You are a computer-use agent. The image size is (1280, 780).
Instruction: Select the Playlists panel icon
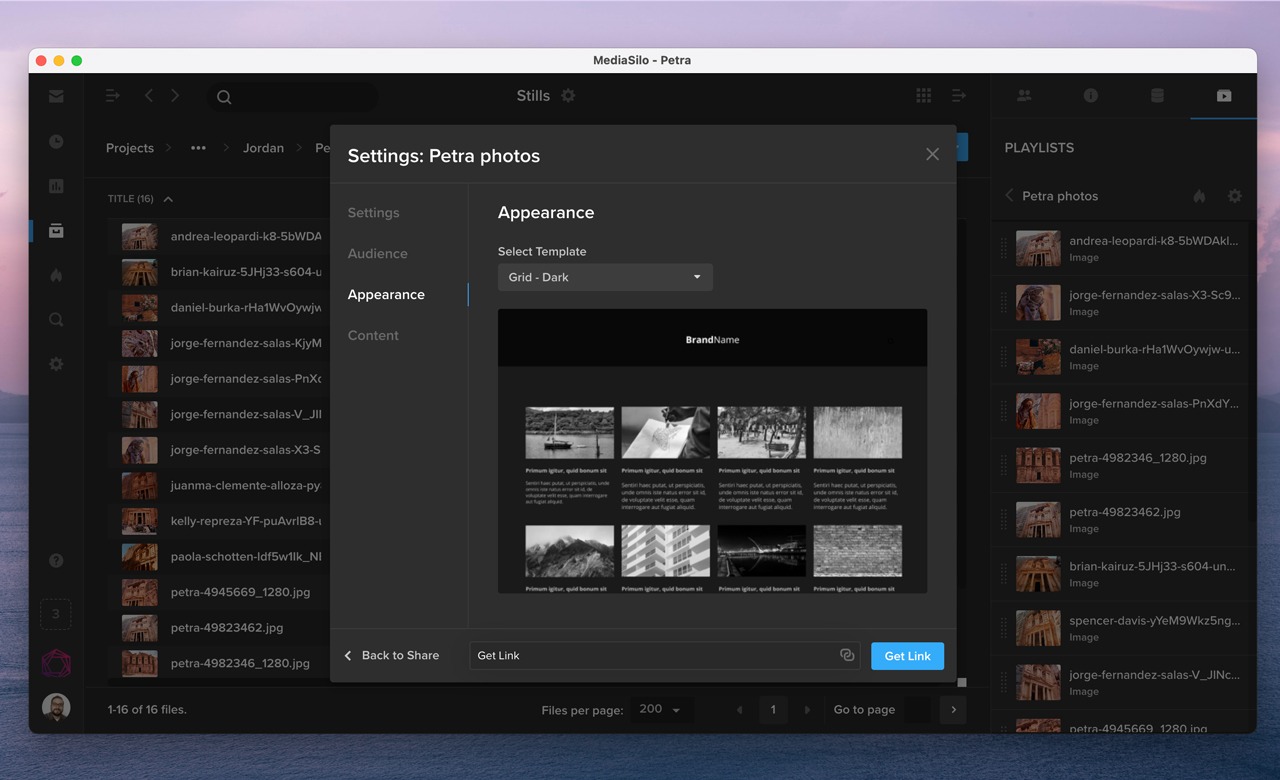tap(1223, 96)
